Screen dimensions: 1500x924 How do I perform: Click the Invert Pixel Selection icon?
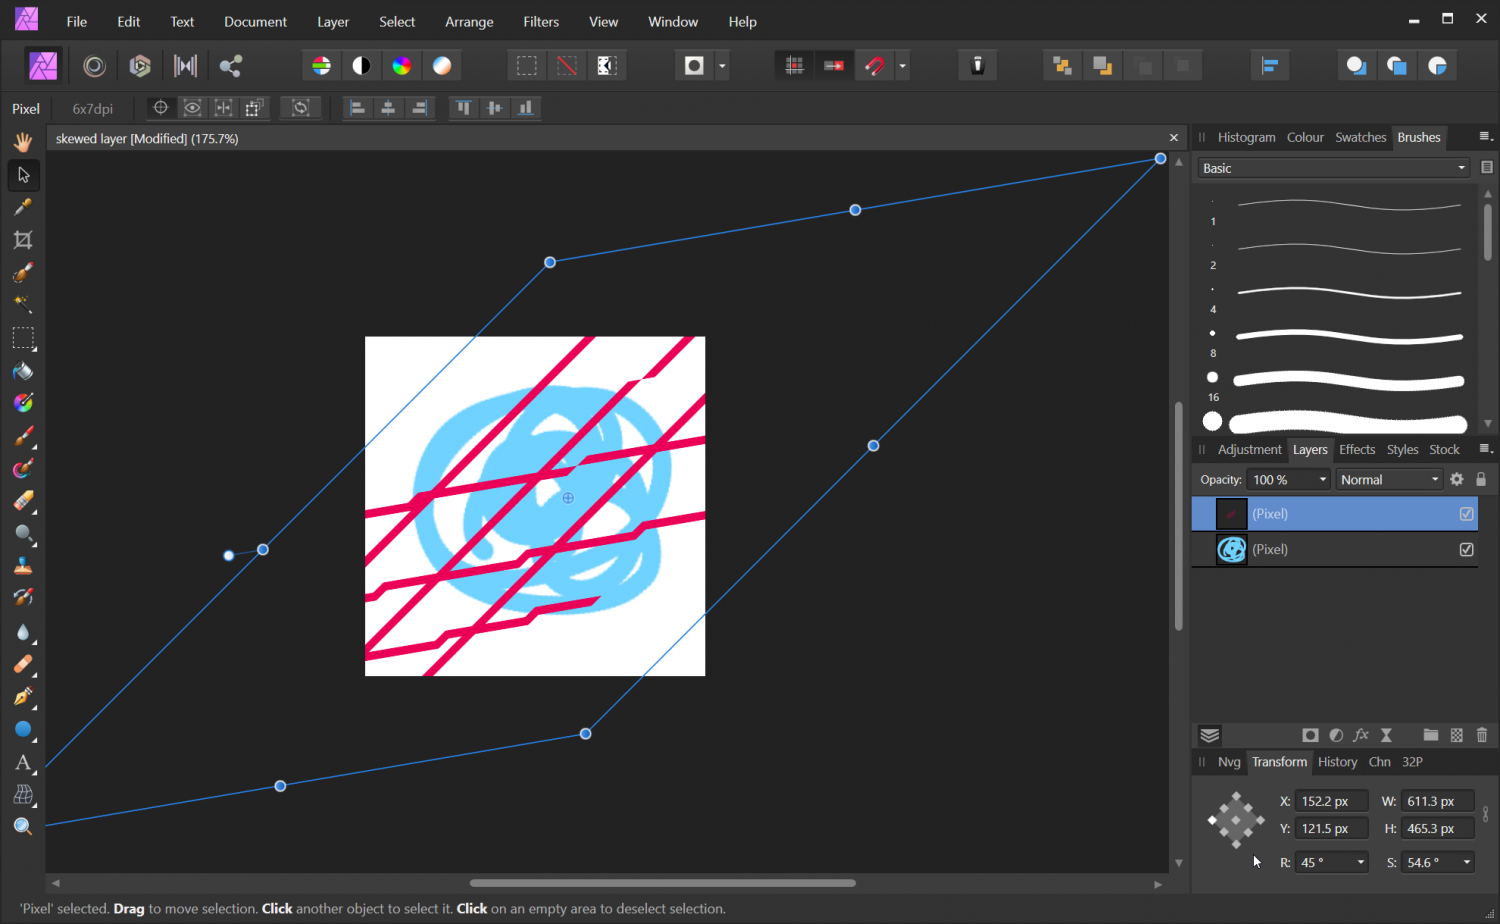[x=606, y=66]
